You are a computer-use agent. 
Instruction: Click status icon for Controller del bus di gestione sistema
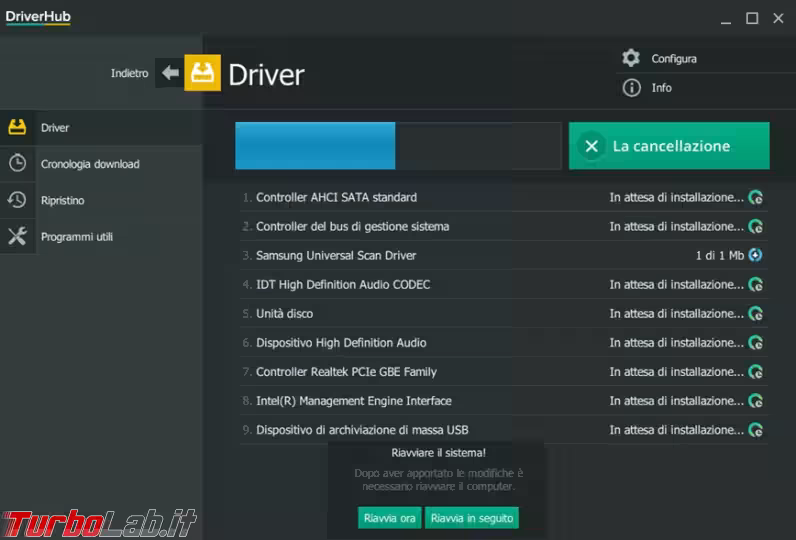pos(755,226)
